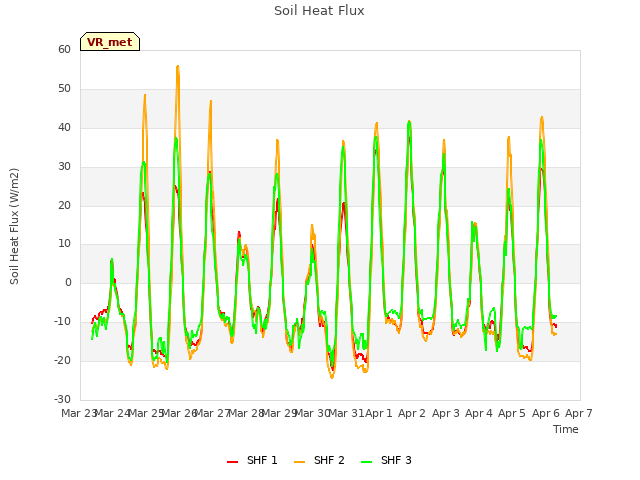The width and height of the screenshot is (640, 480).
Task: Click the -30 y-axis tick label
Action: (62, 399)
